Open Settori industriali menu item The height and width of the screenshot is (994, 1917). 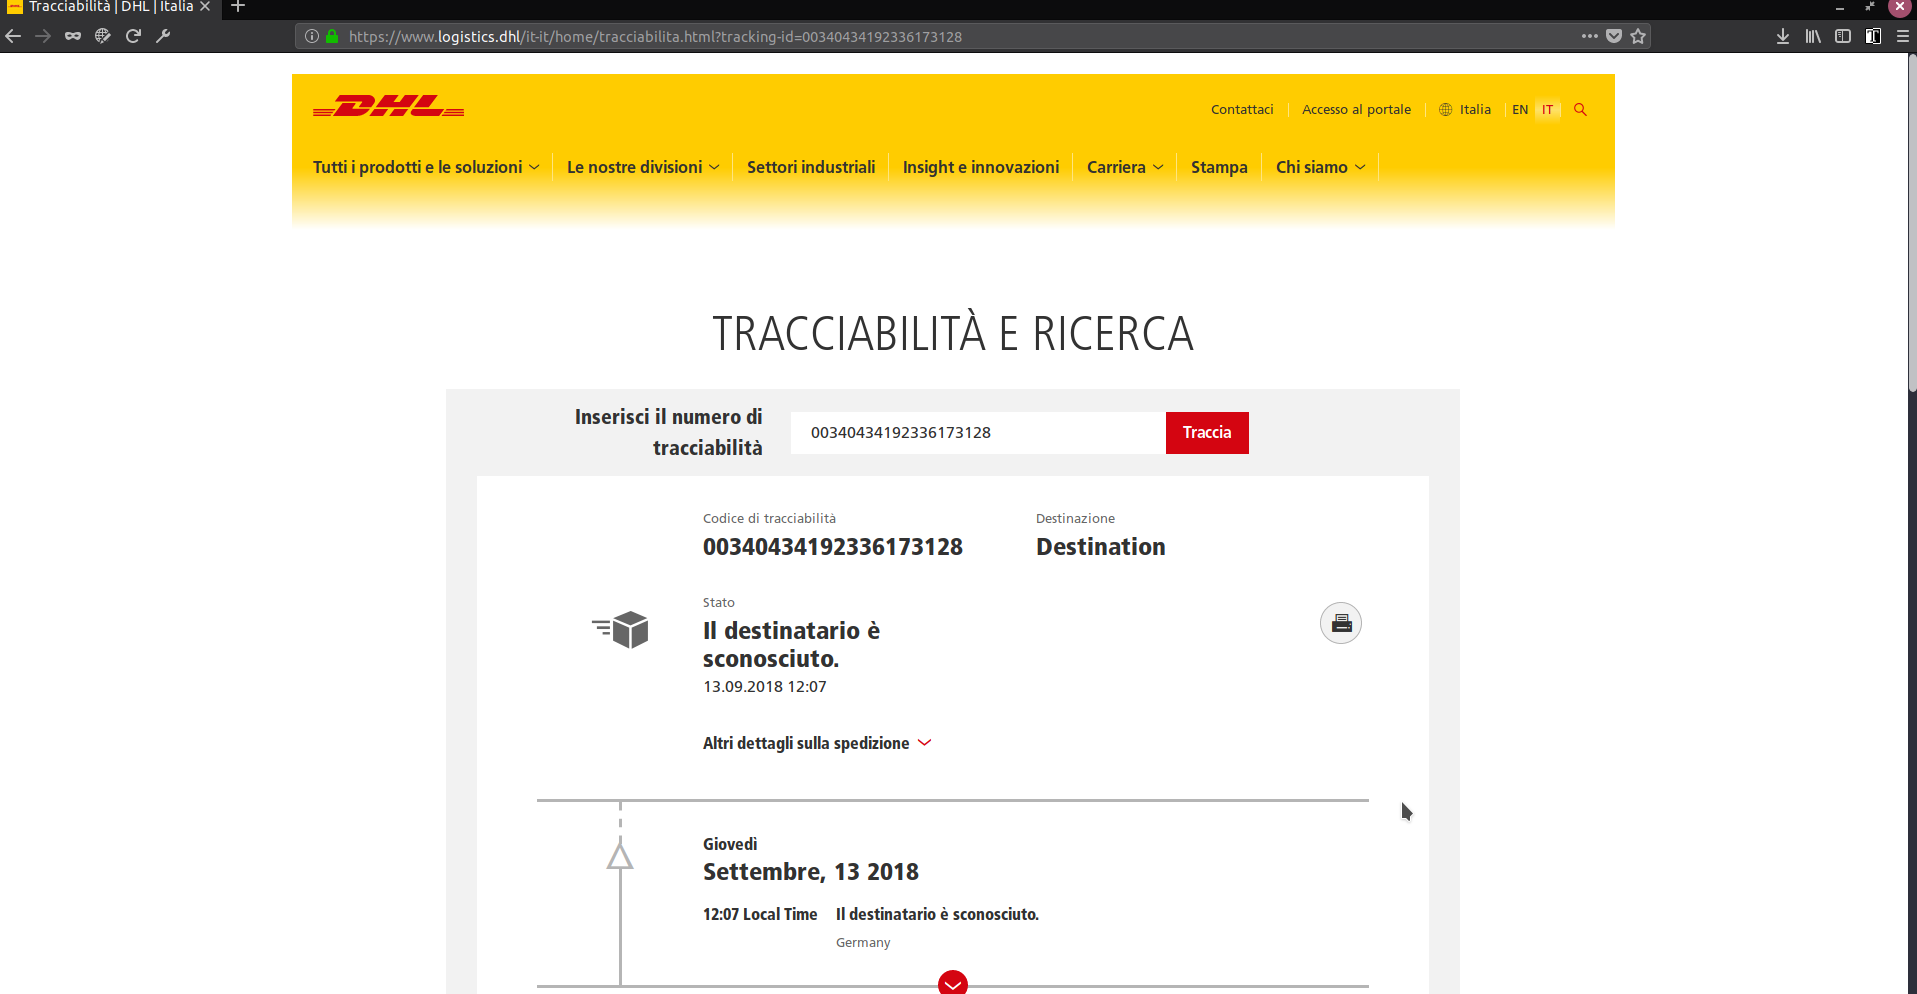click(x=811, y=167)
